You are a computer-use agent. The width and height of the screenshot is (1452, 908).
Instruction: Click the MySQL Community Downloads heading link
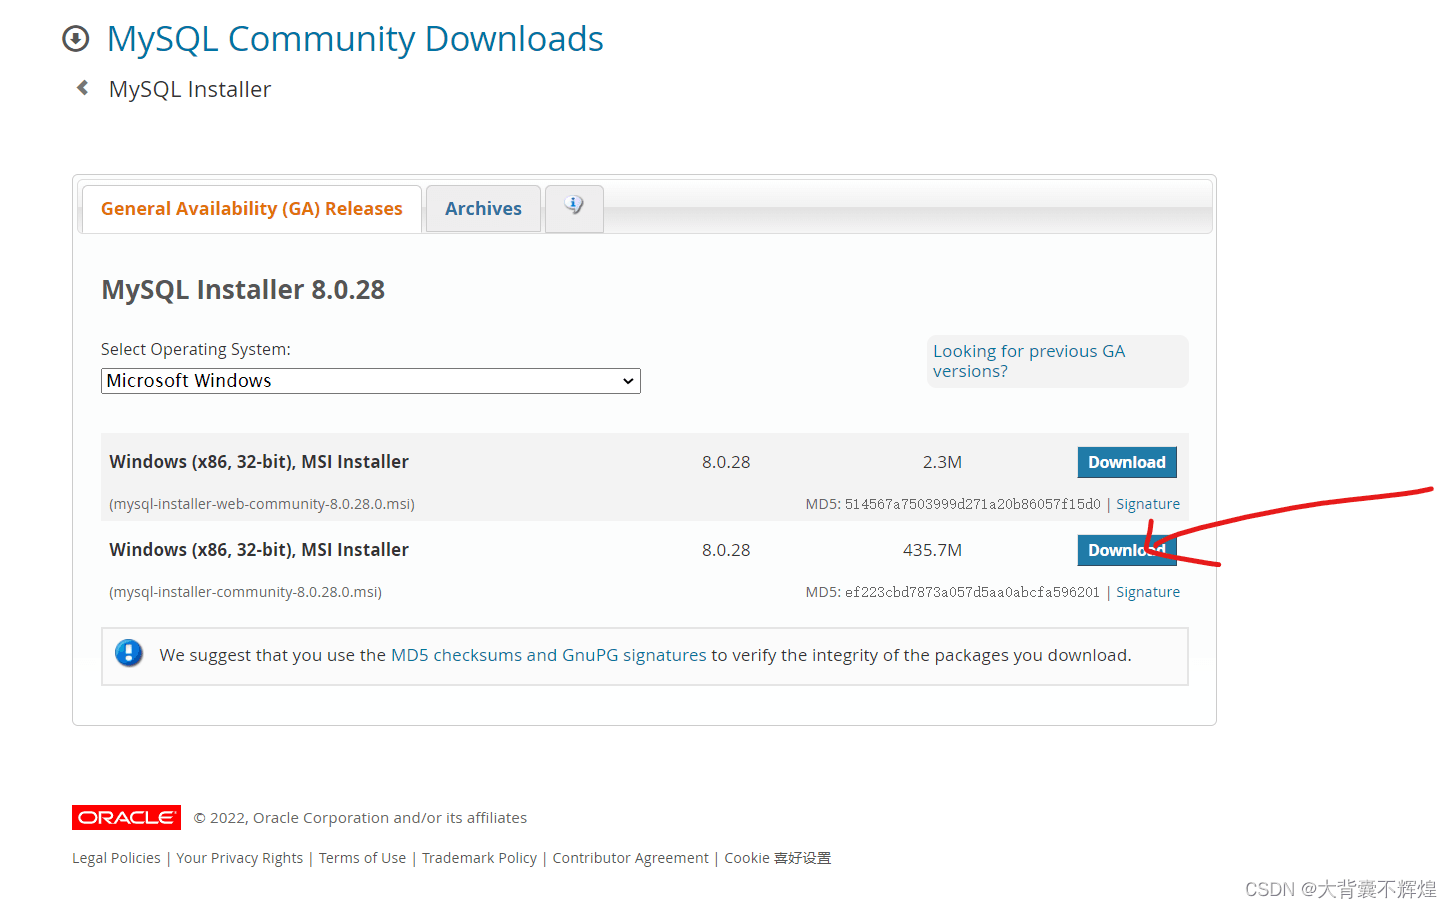pos(355,39)
